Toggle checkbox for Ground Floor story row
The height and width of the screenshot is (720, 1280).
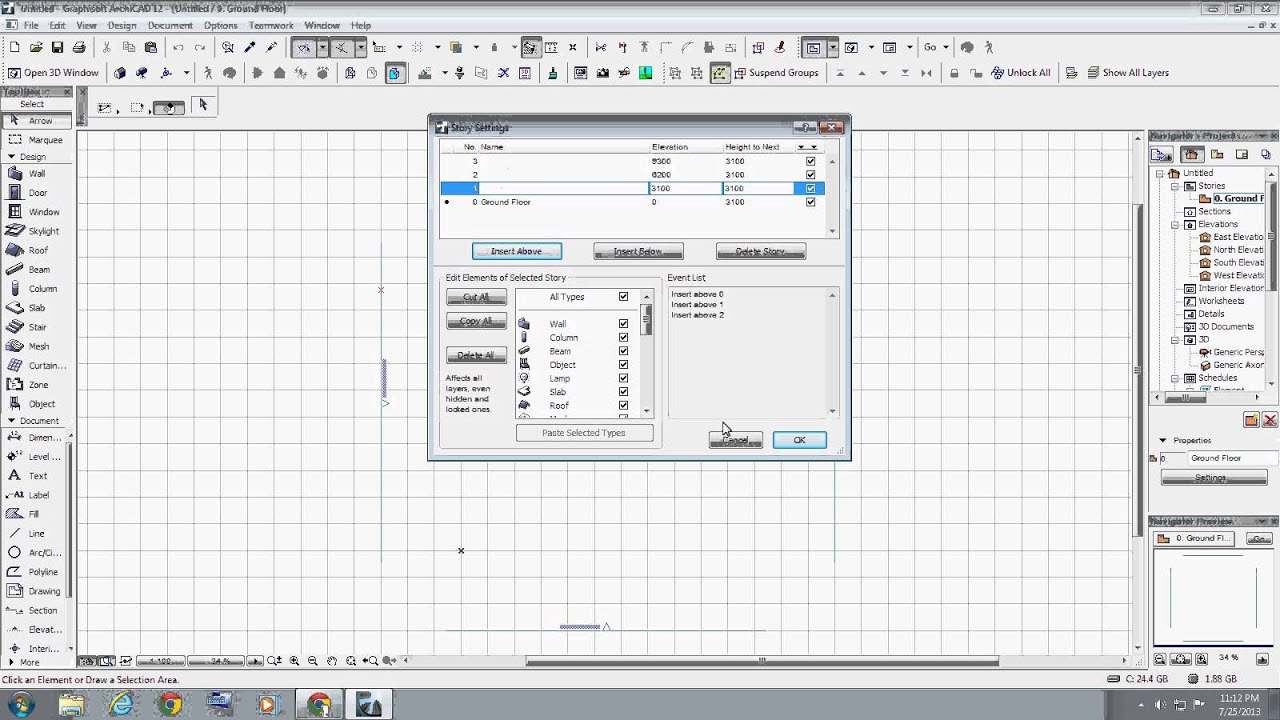pyautogui.click(x=810, y=202)
